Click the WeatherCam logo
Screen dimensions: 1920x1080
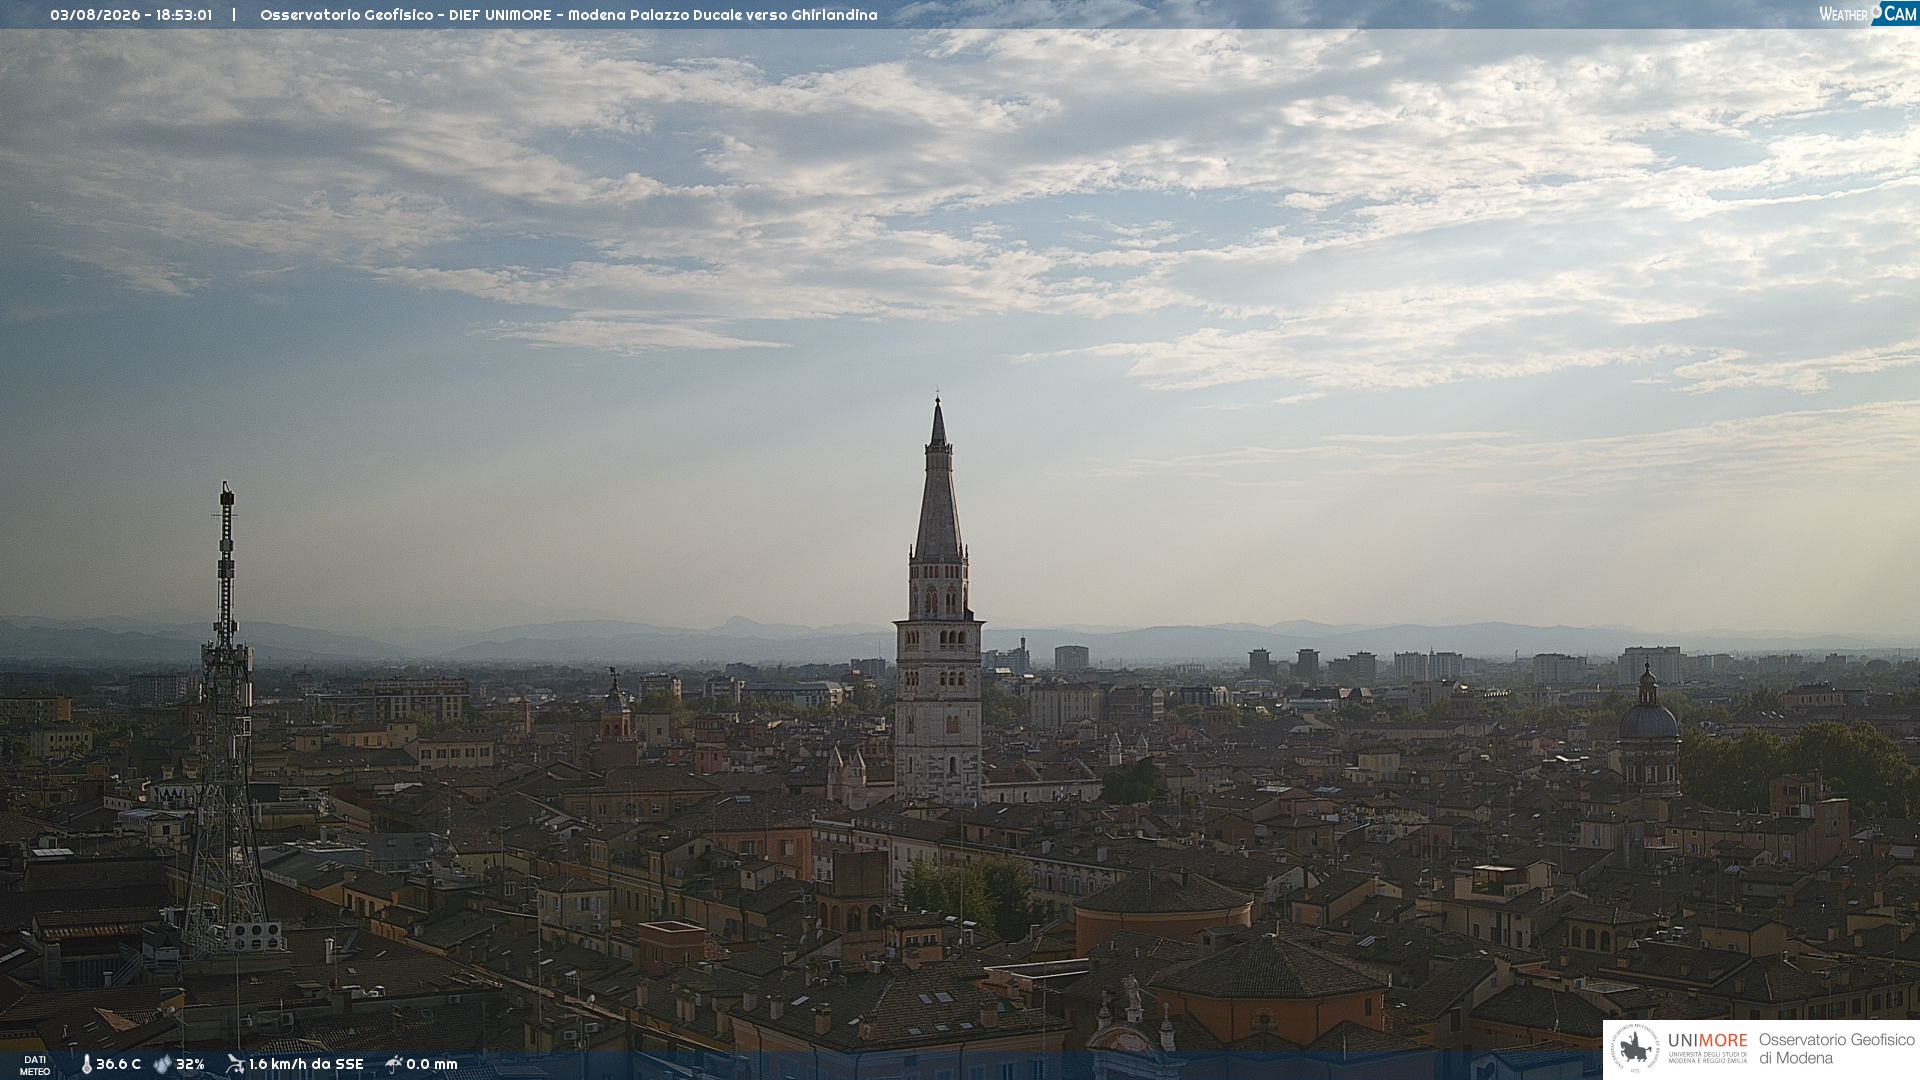1868,14
